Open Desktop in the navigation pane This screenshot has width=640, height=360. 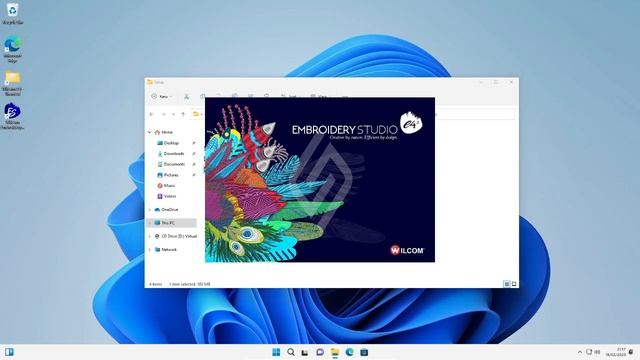click(168, 143)
